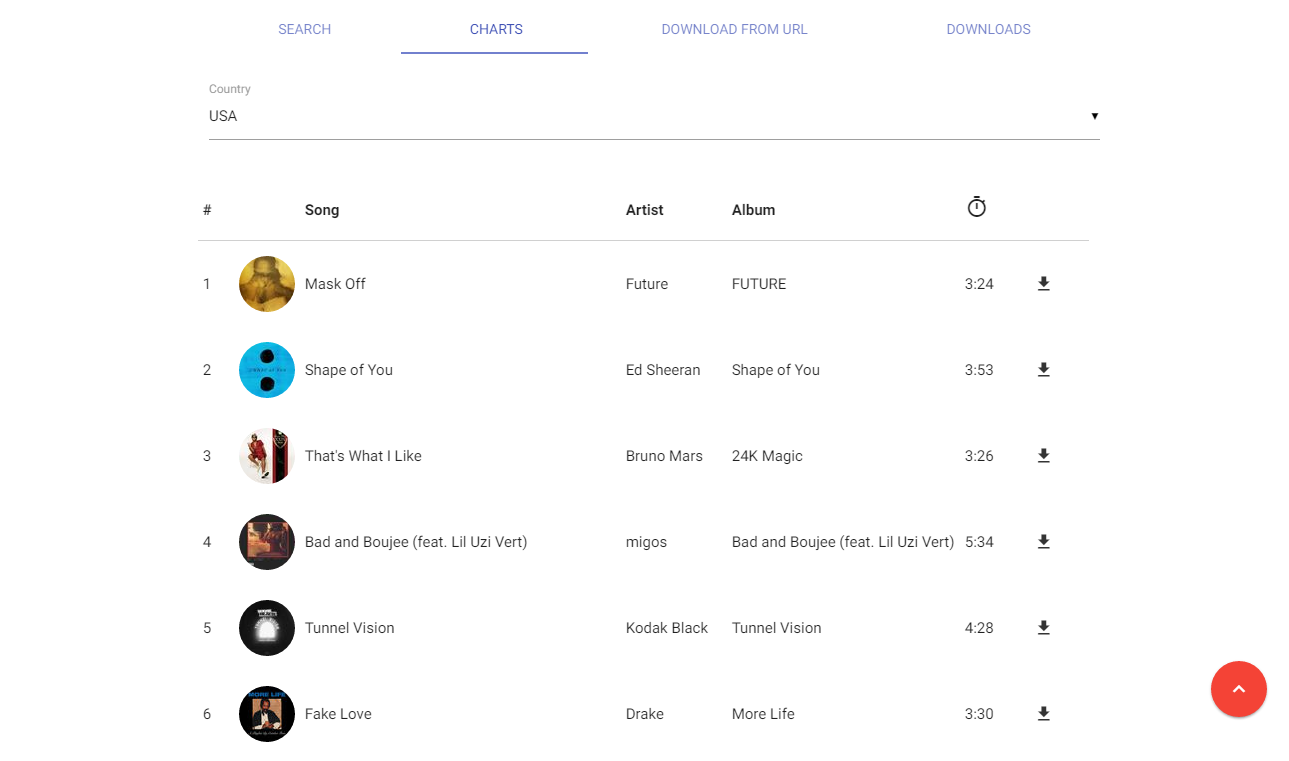This screenshot has height=761, width=1289.
Task: Go to the Downloads tab
Action: coord(988,29)
